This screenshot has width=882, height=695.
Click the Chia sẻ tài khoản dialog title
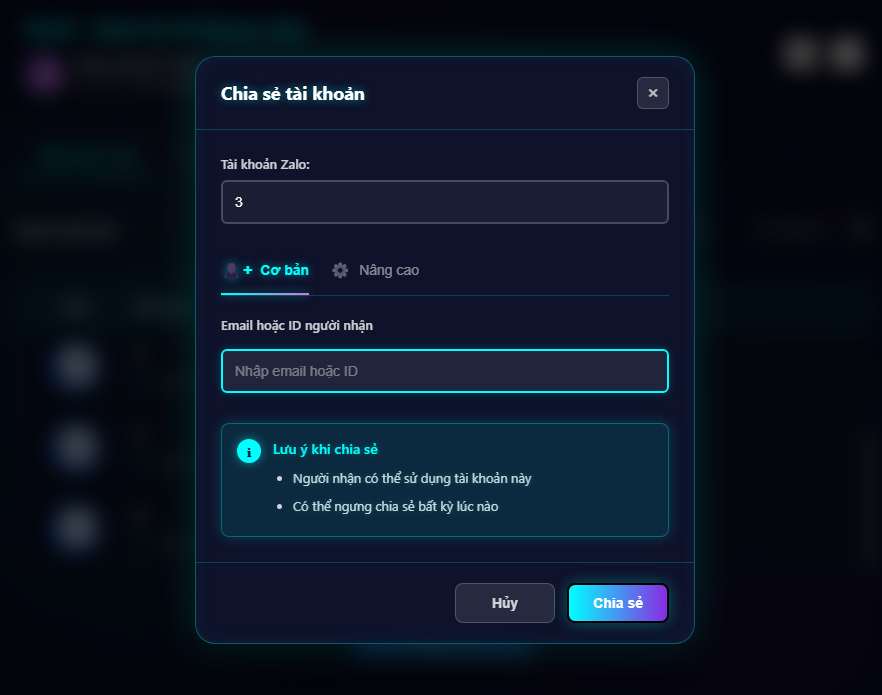(x=292, y=94)
